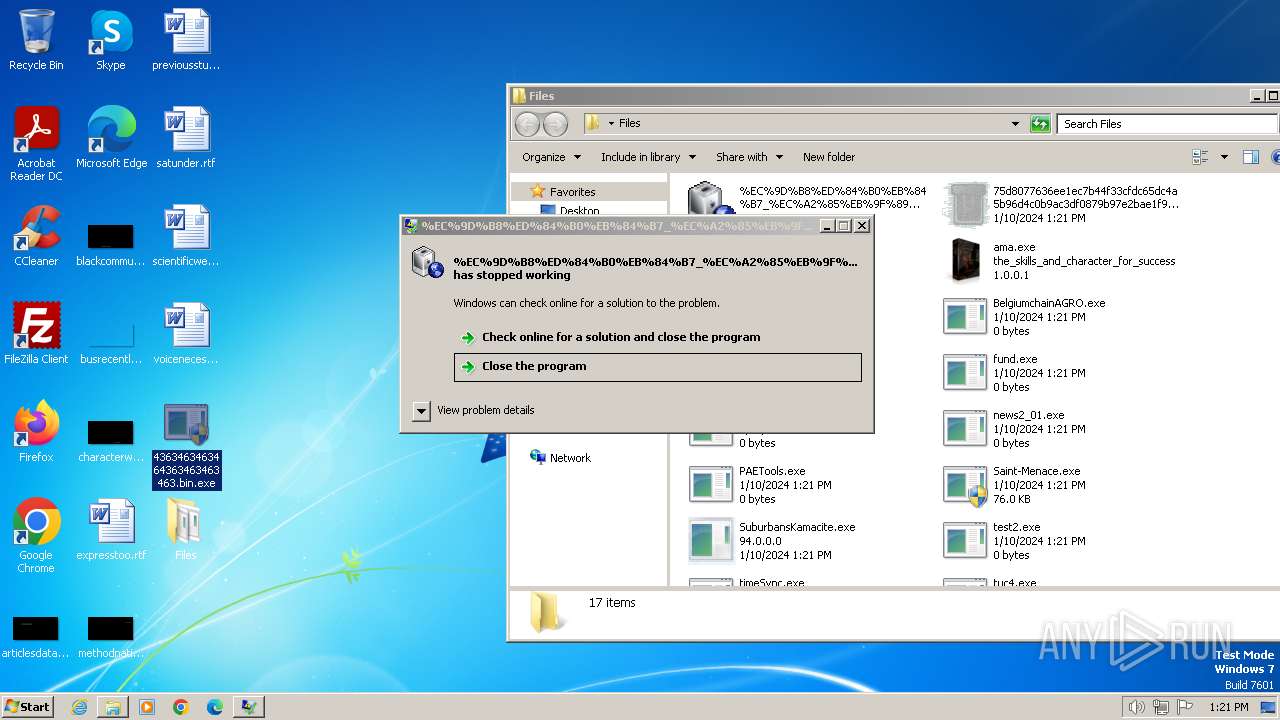Image resolution: width=1280 pixels, height=720 pixels.
Task: Select BelgiumchainAGRO.exe file
Action: tap(1026, 316)
